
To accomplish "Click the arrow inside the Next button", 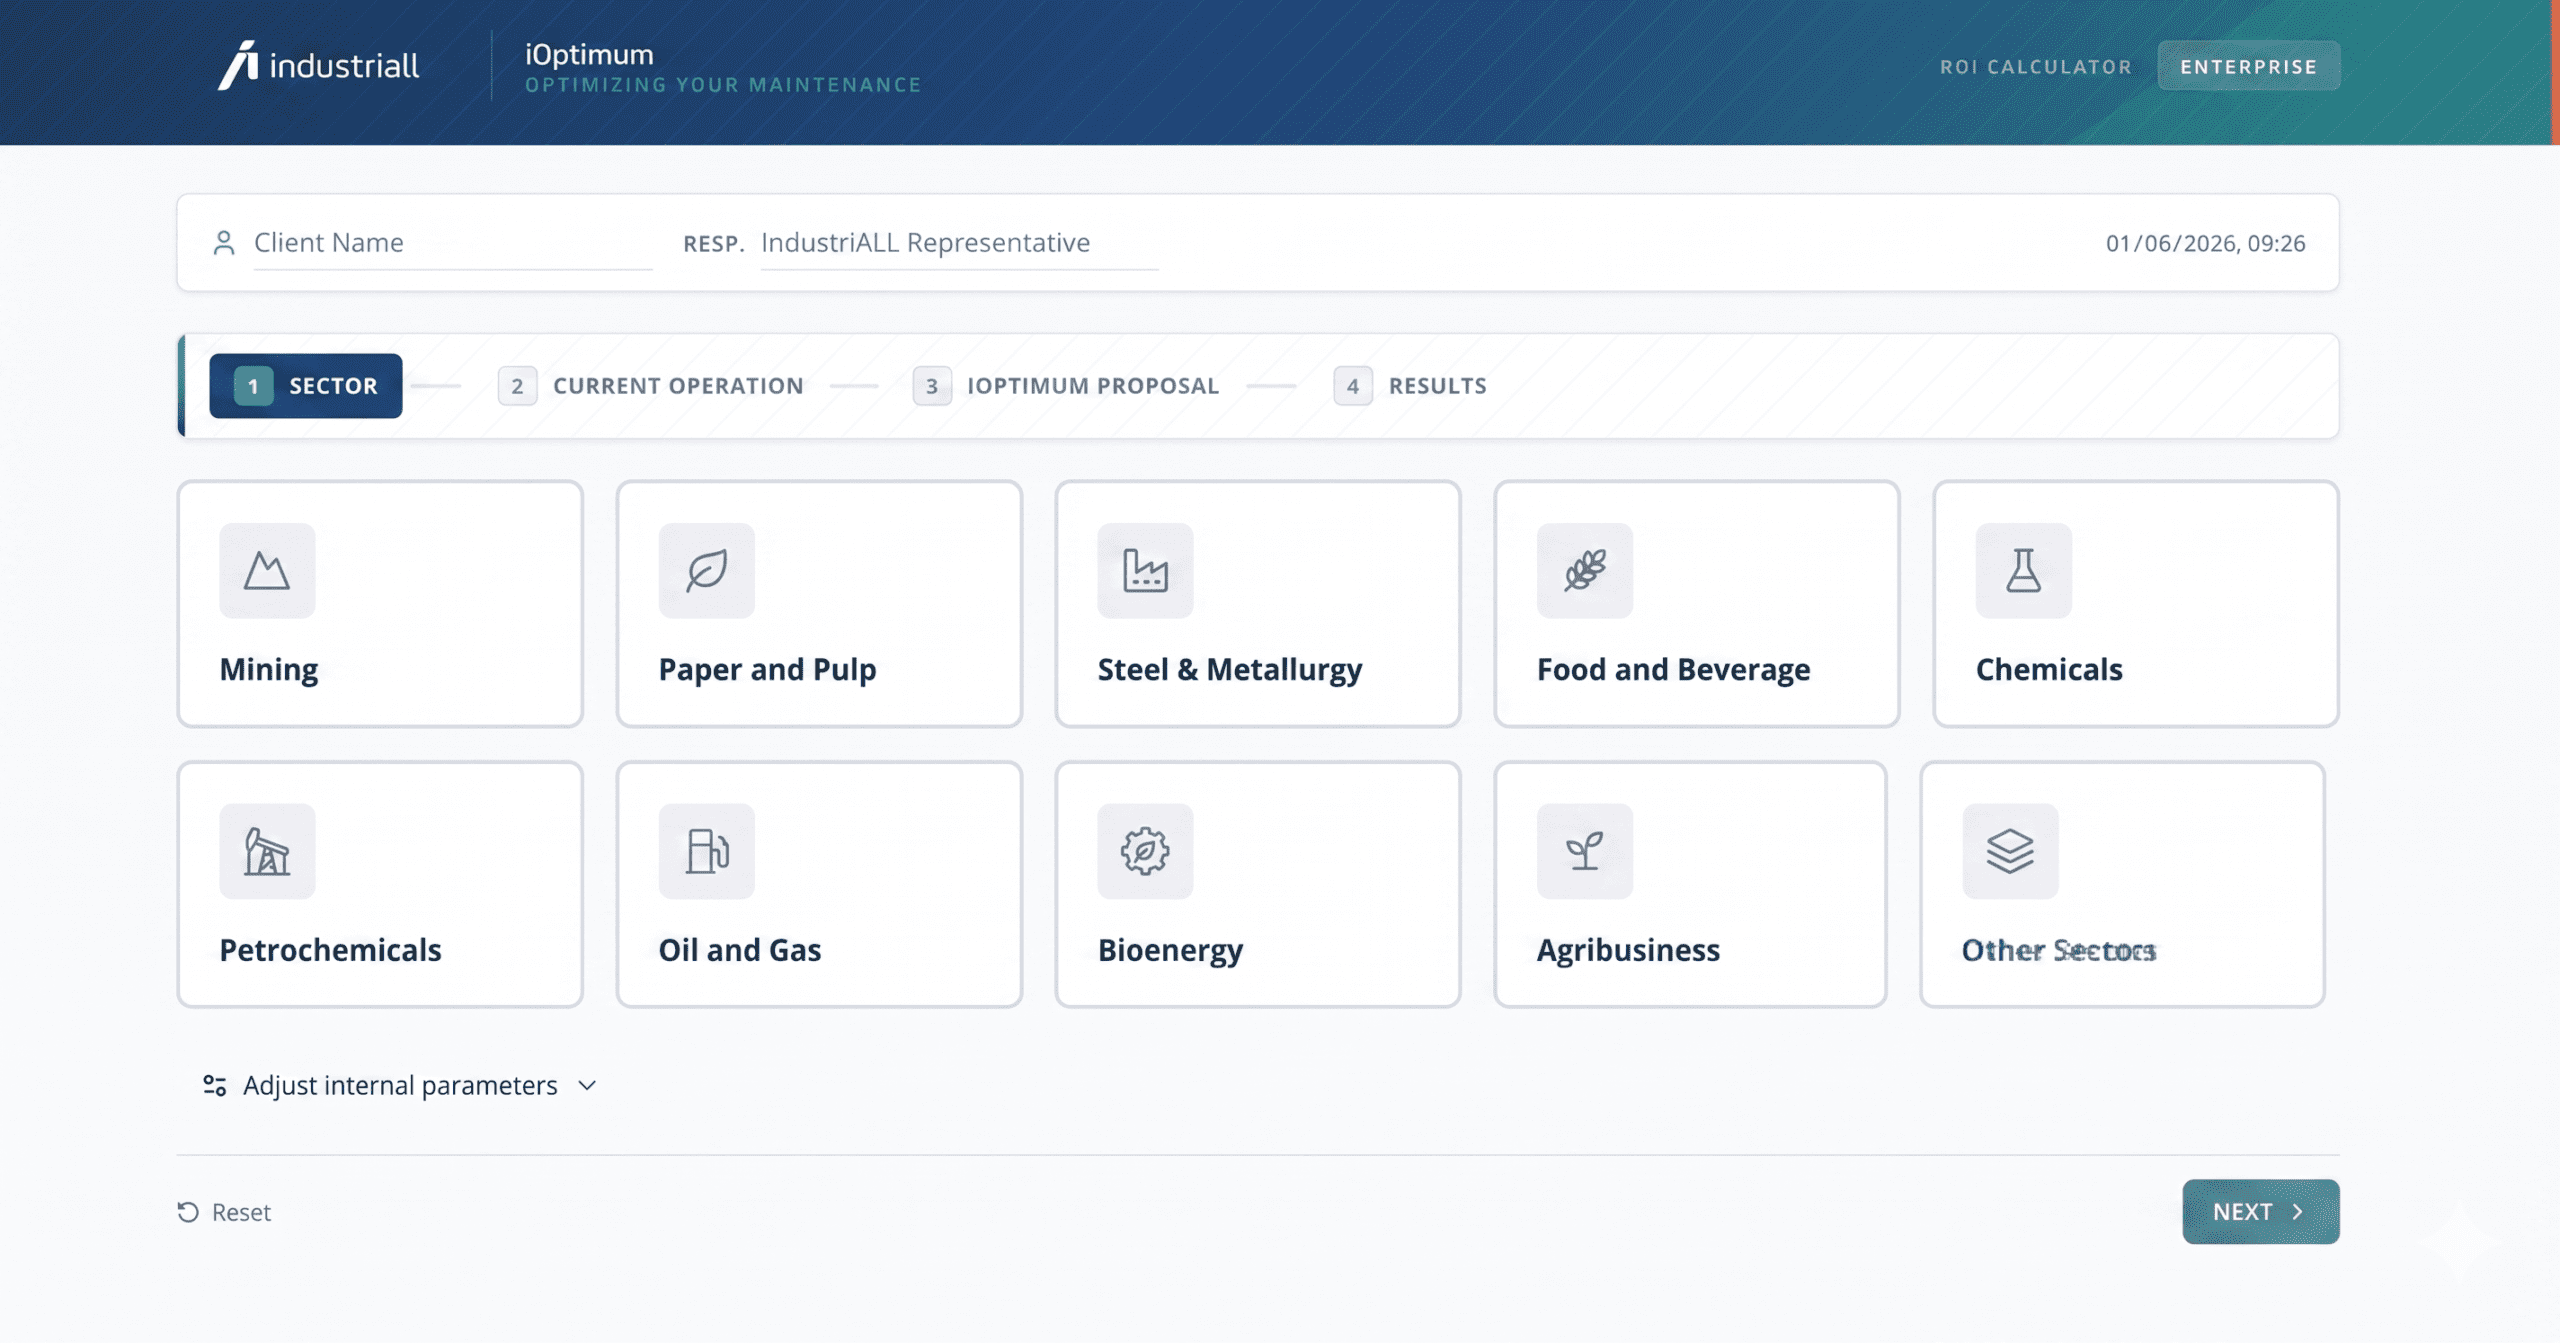I will click(x=2298, y=1212).
